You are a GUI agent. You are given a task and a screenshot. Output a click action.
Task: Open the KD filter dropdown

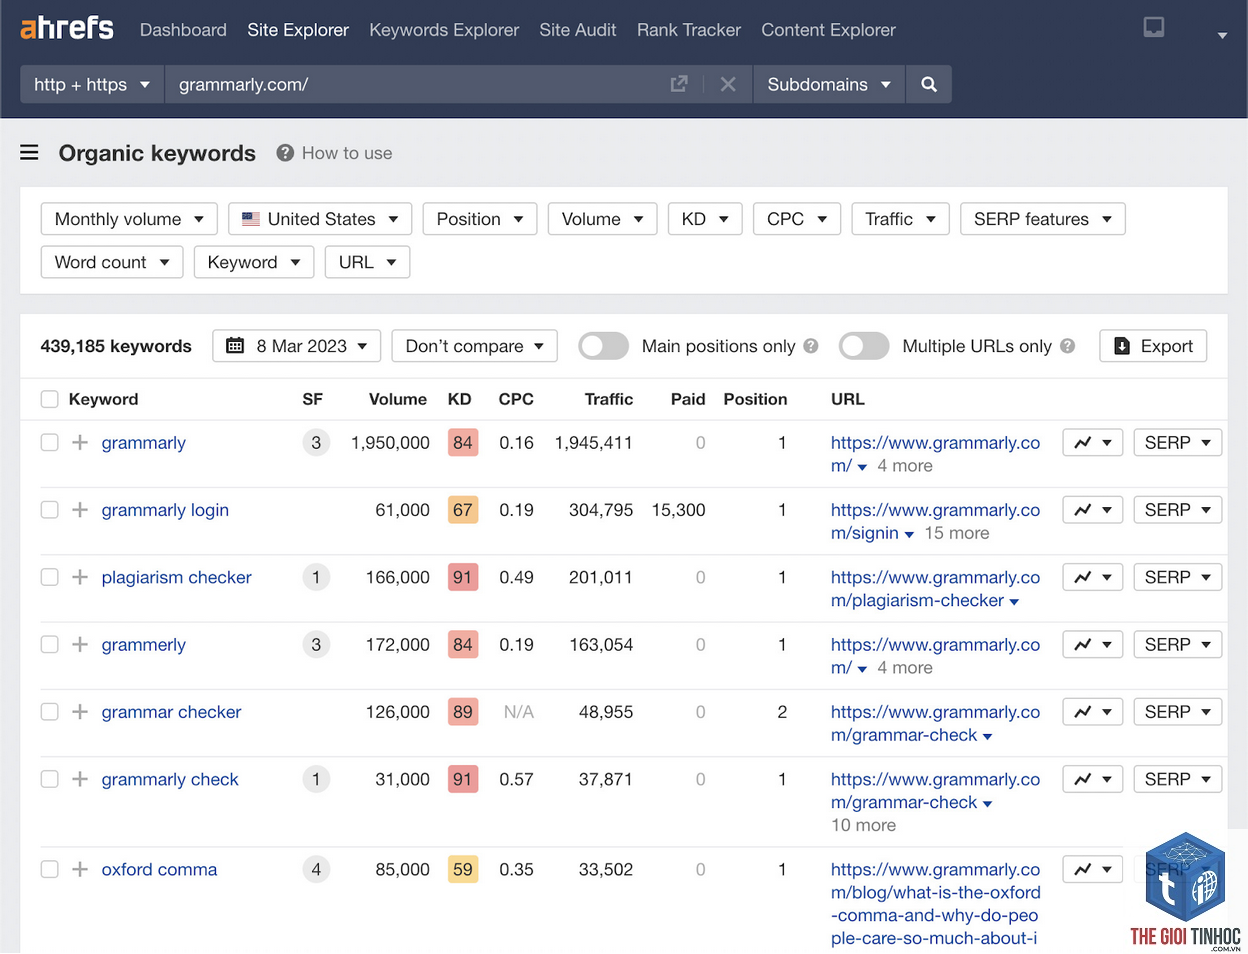(705, 219)
